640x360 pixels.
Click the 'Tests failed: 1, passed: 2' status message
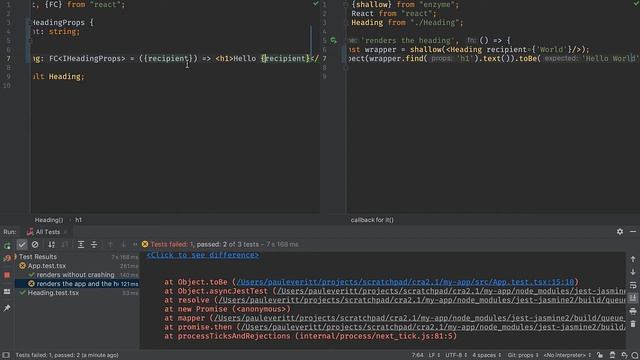pos(67,355)
